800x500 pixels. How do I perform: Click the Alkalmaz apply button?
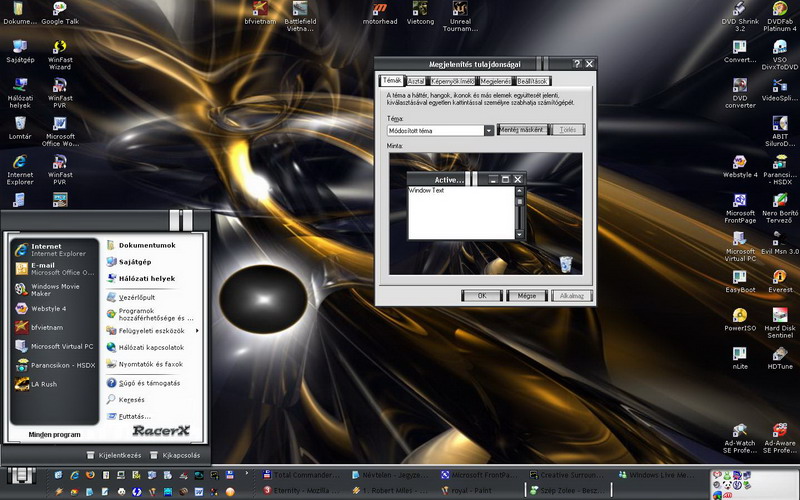coord(571,295)
